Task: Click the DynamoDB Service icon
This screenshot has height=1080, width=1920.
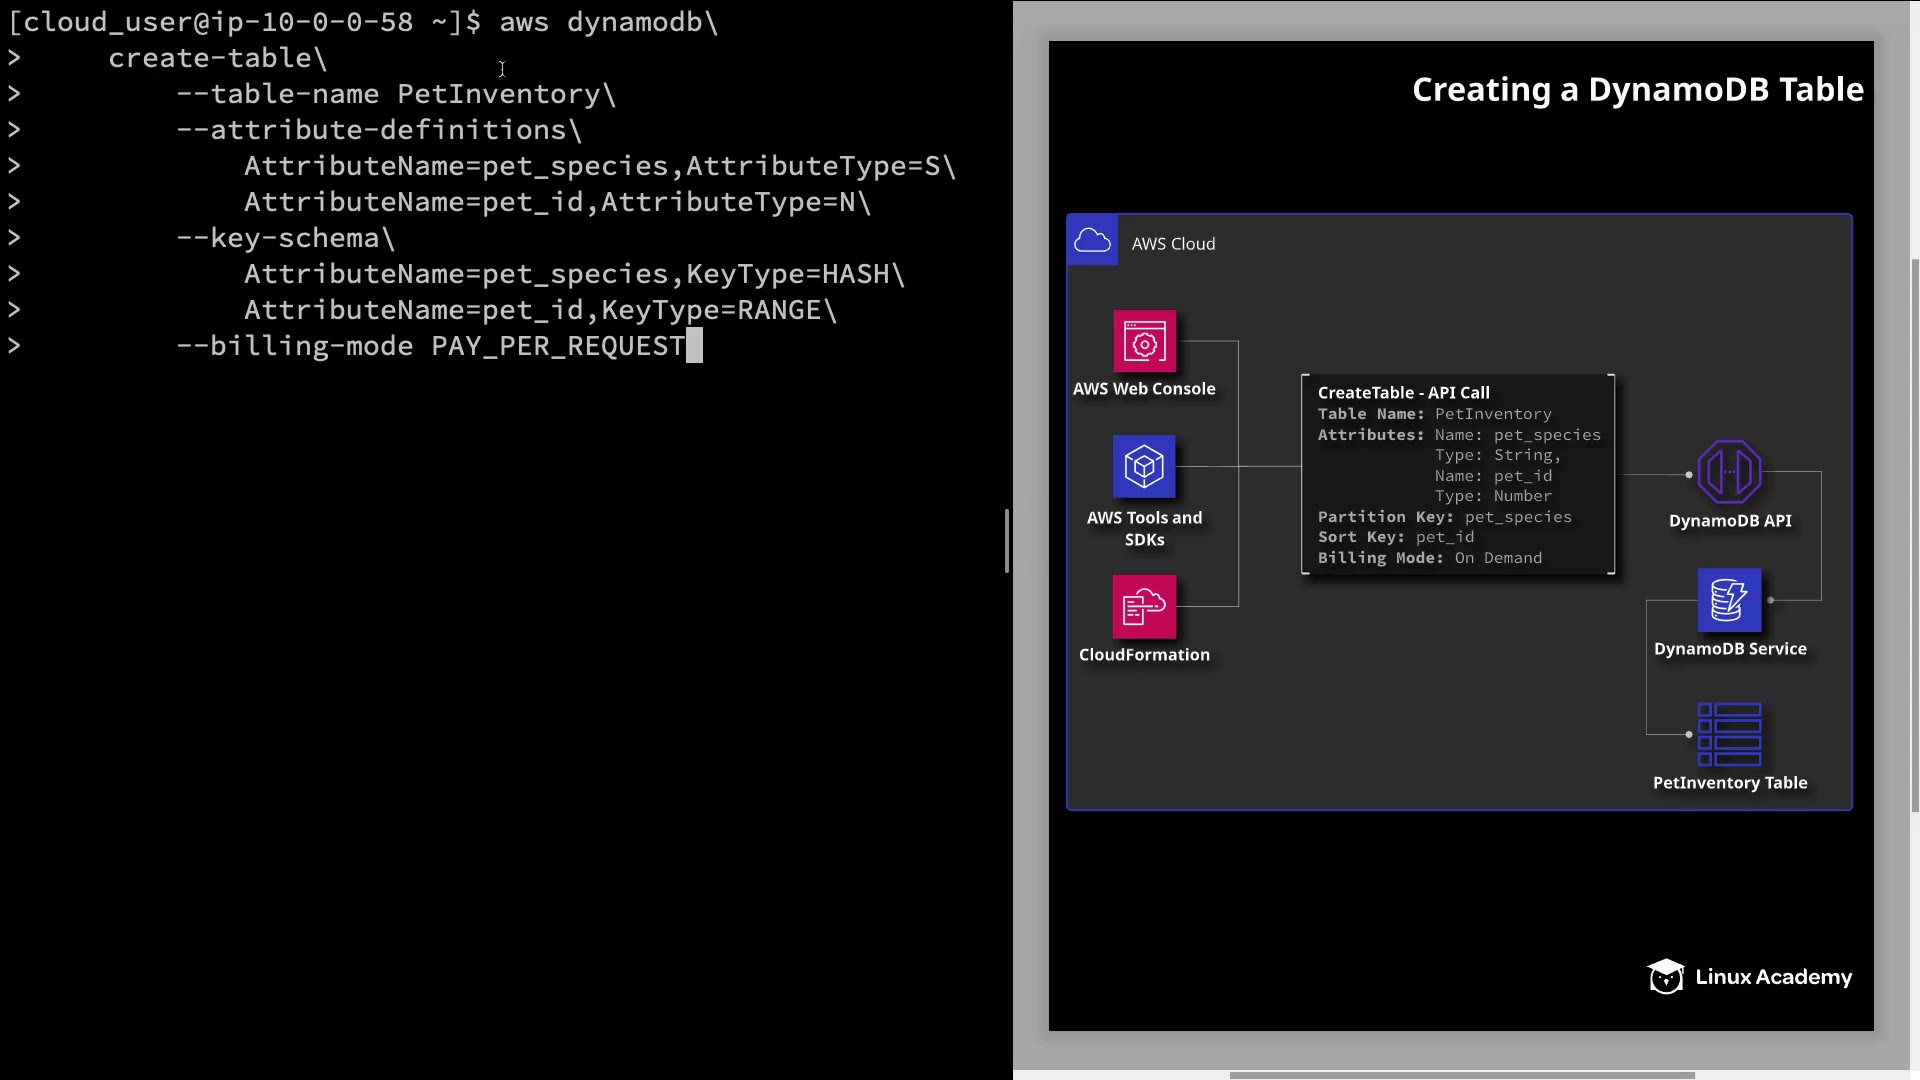Action: tap(1729, 600)
